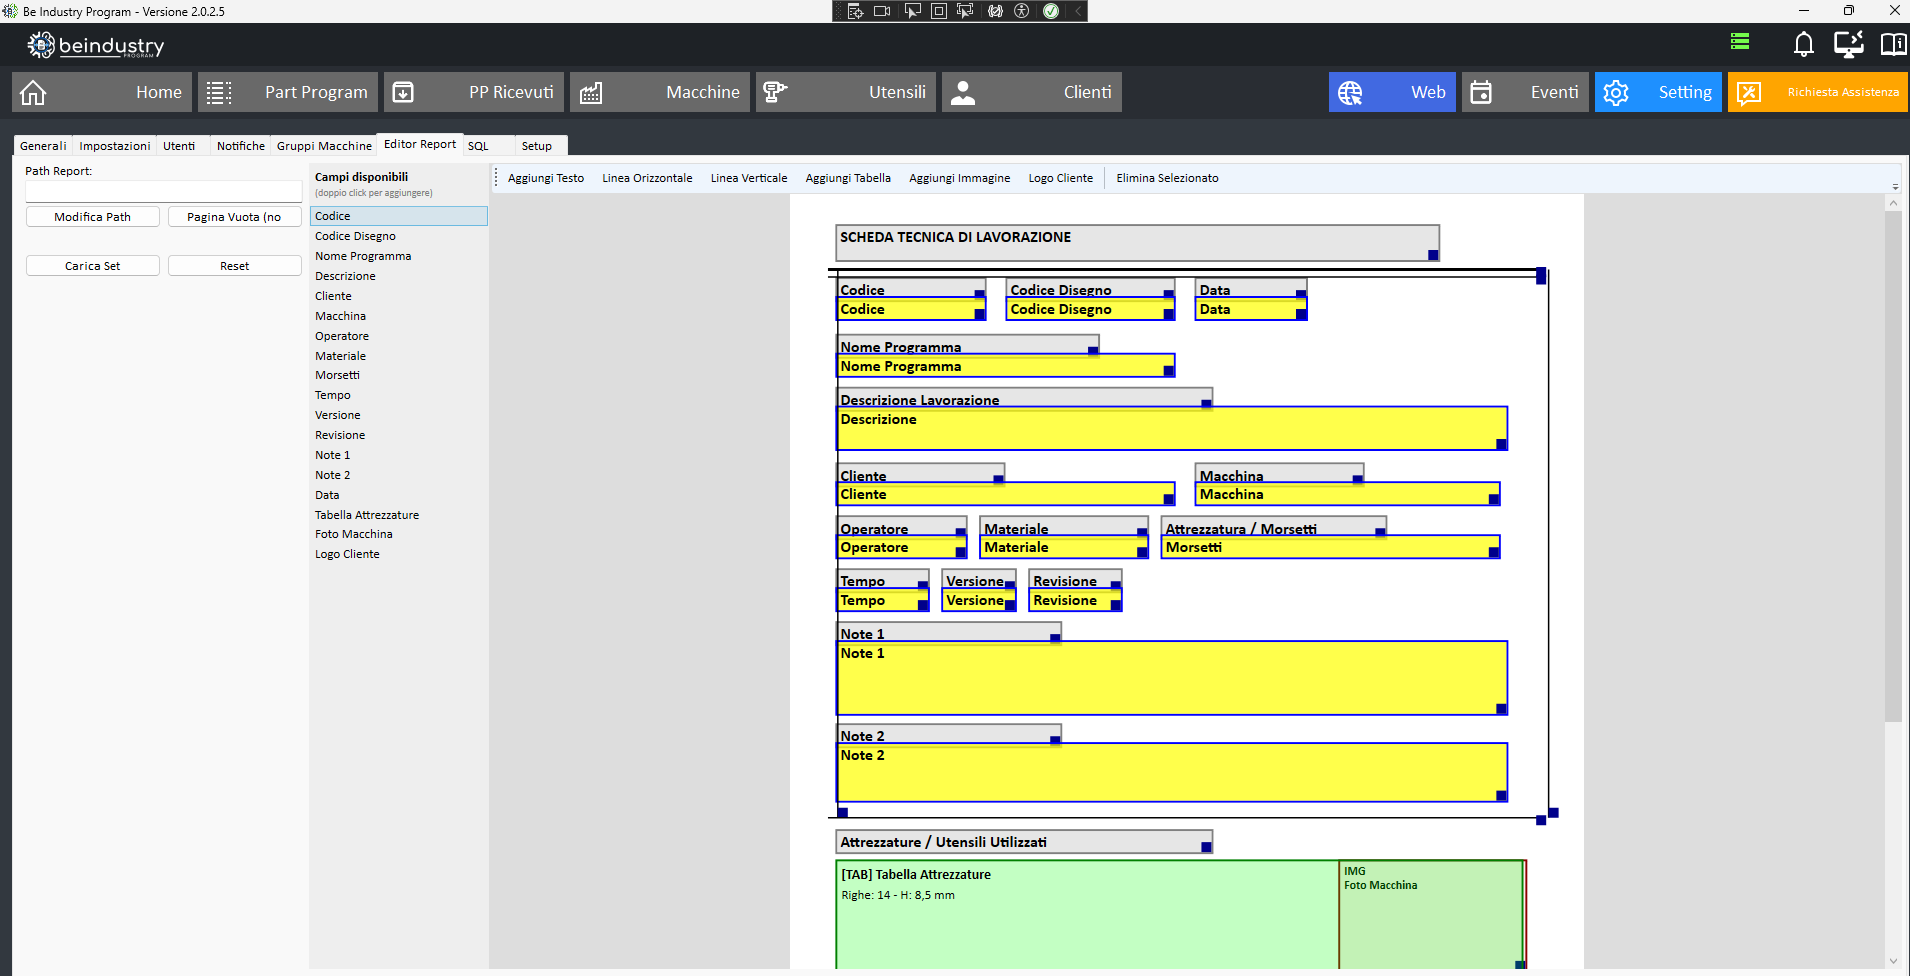Click the monitor remote connection icon
This screenshot has width=1910, height=976.
click(x=1848, y=44)
